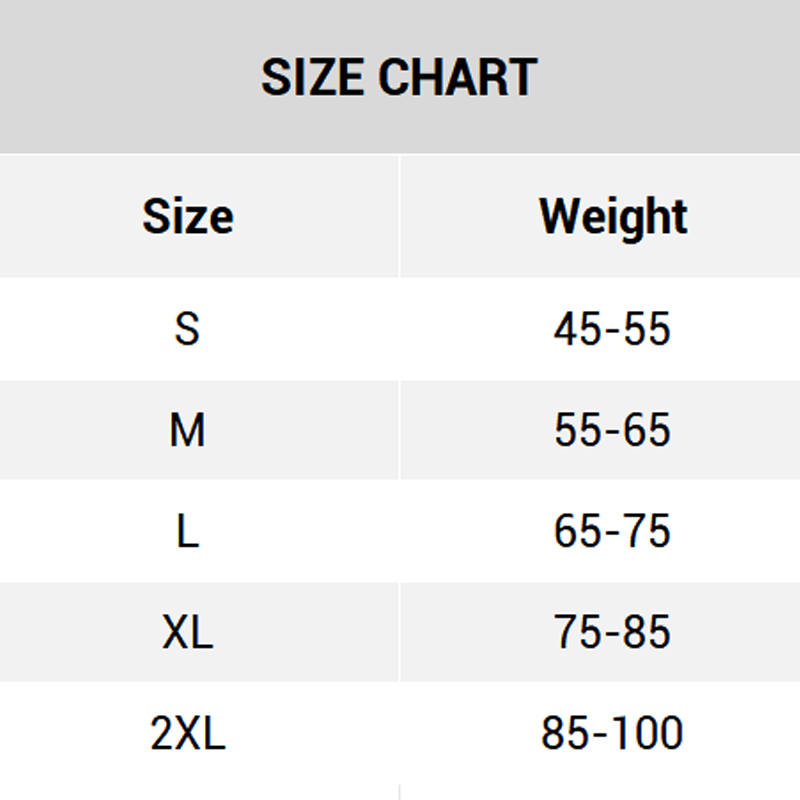The image size is (800, 800).
Task: Click the number 2 in the 2XL label
Action: [162, 733]
